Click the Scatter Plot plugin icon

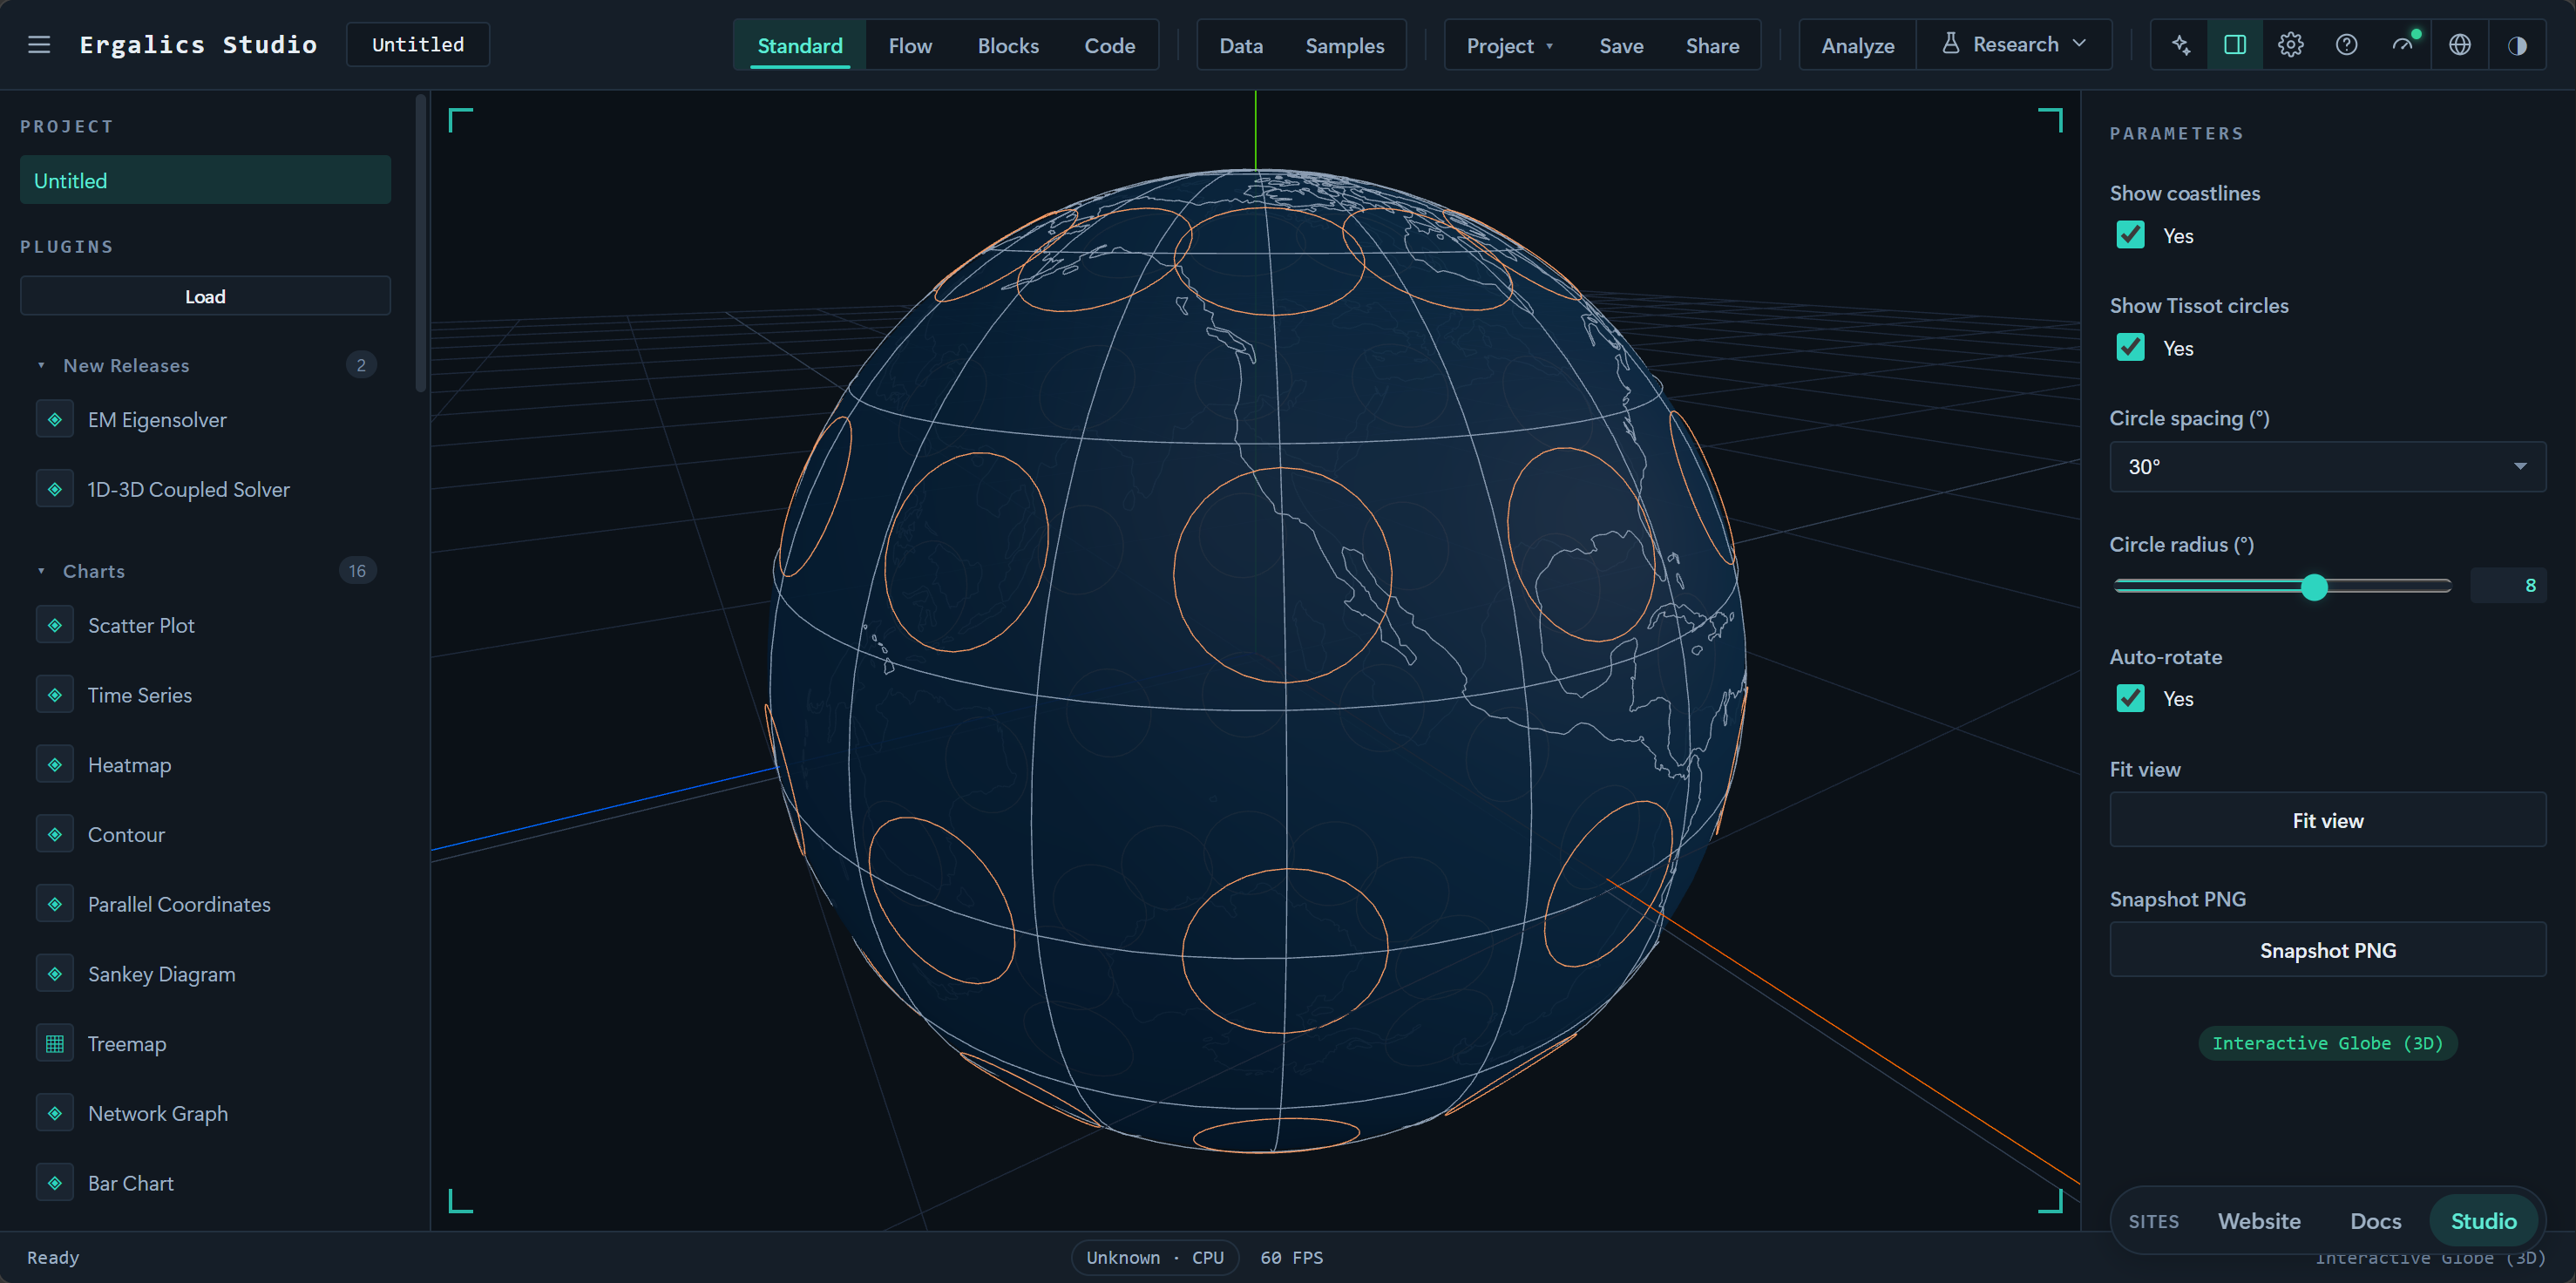pos(55,625)
